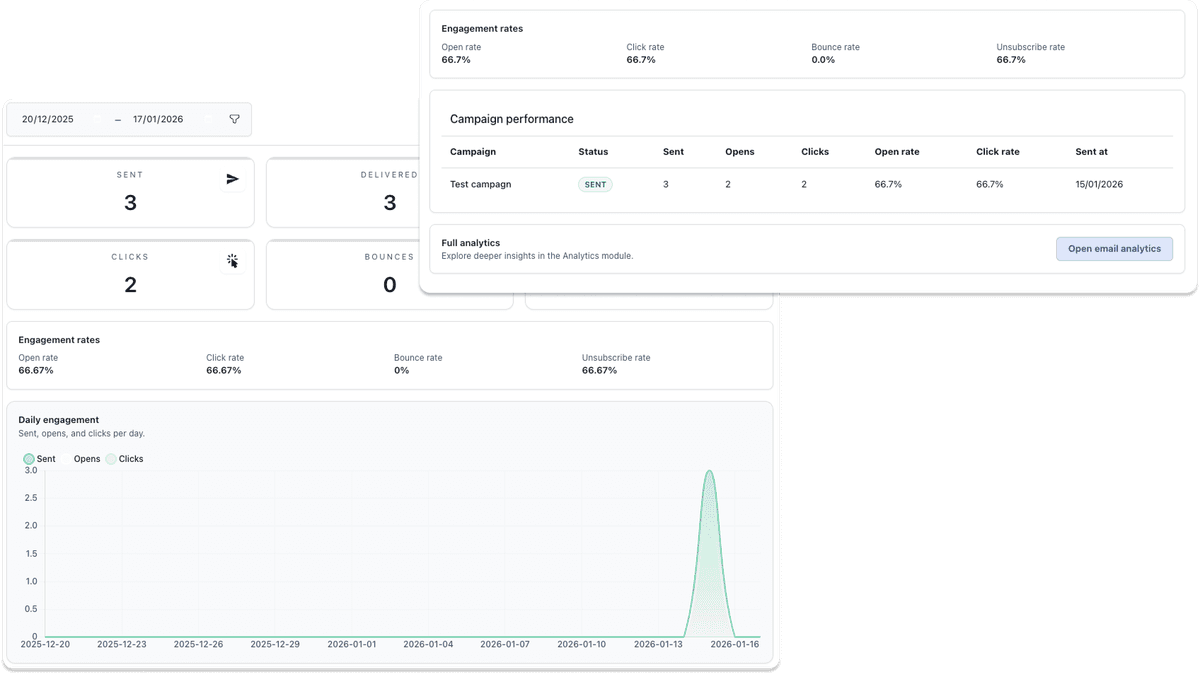The width and height of the screenshot is (1200, 674).
Task: Click the Open email analytics button
Action: click(1114, 248)
